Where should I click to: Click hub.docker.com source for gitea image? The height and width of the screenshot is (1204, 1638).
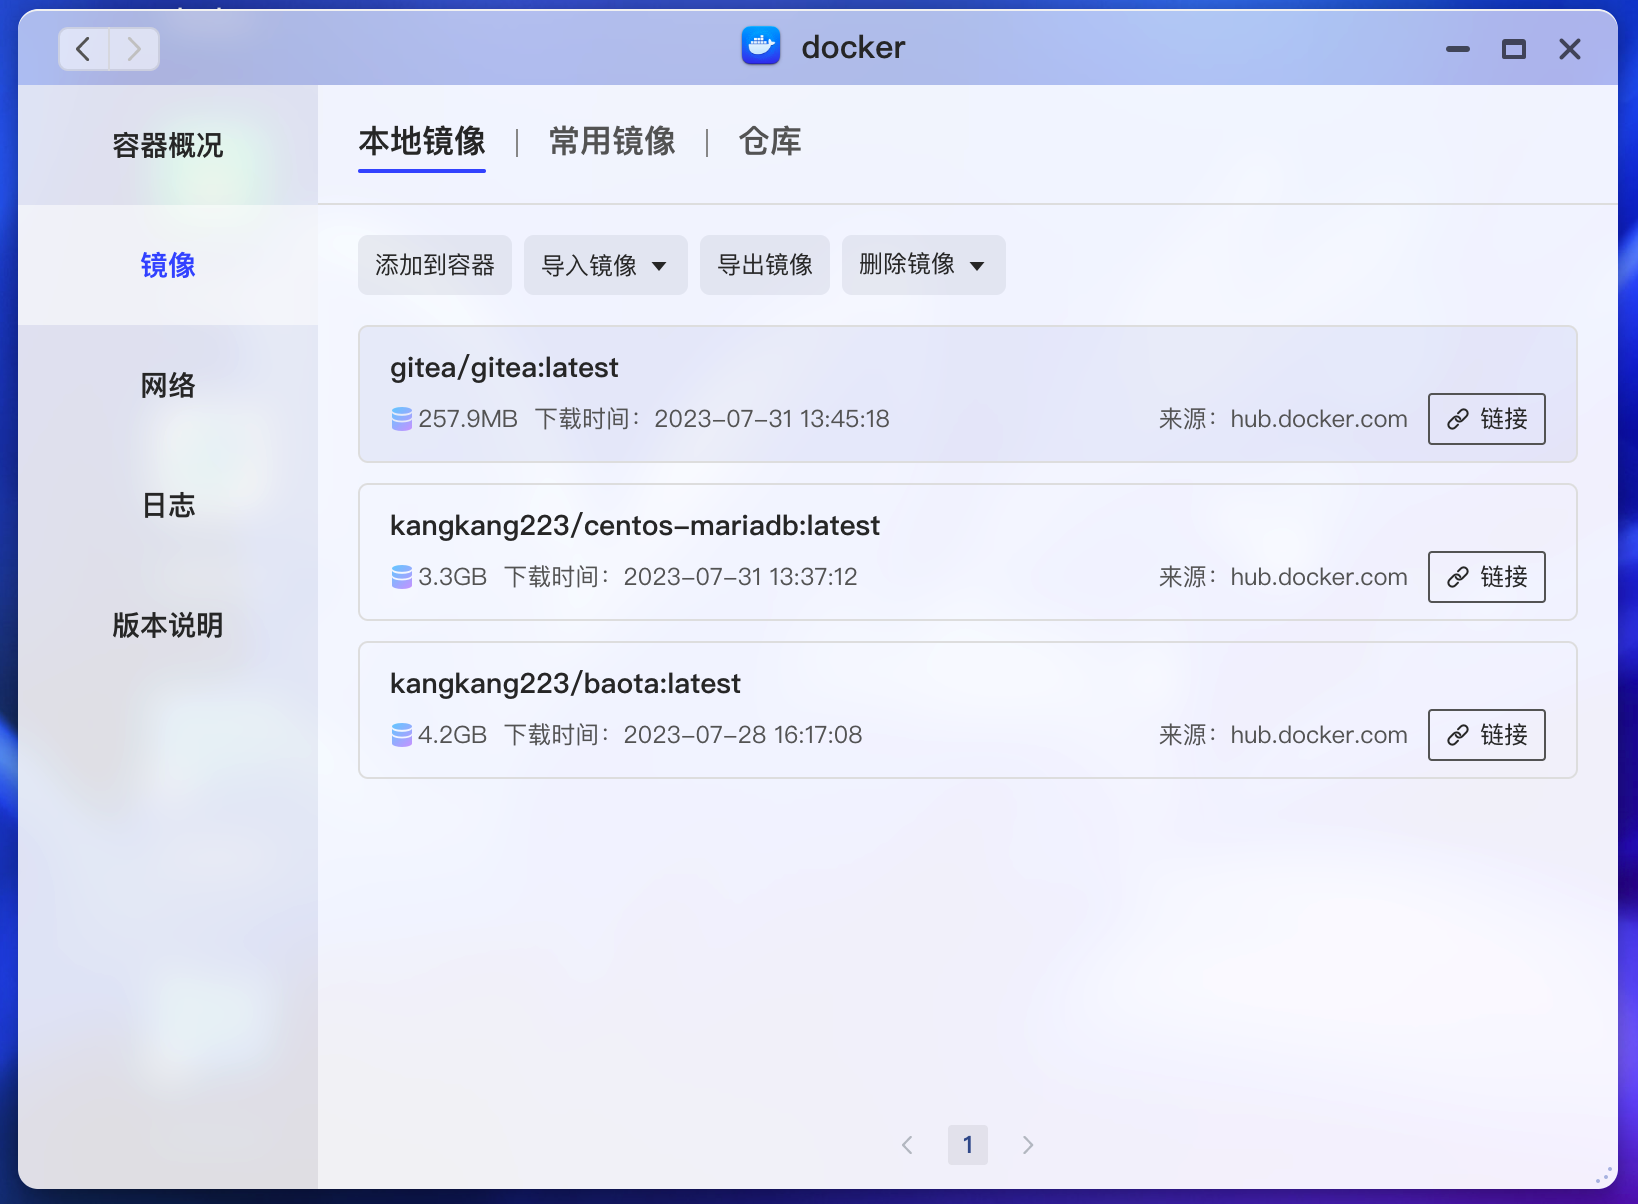click(x=1319, y=419)
